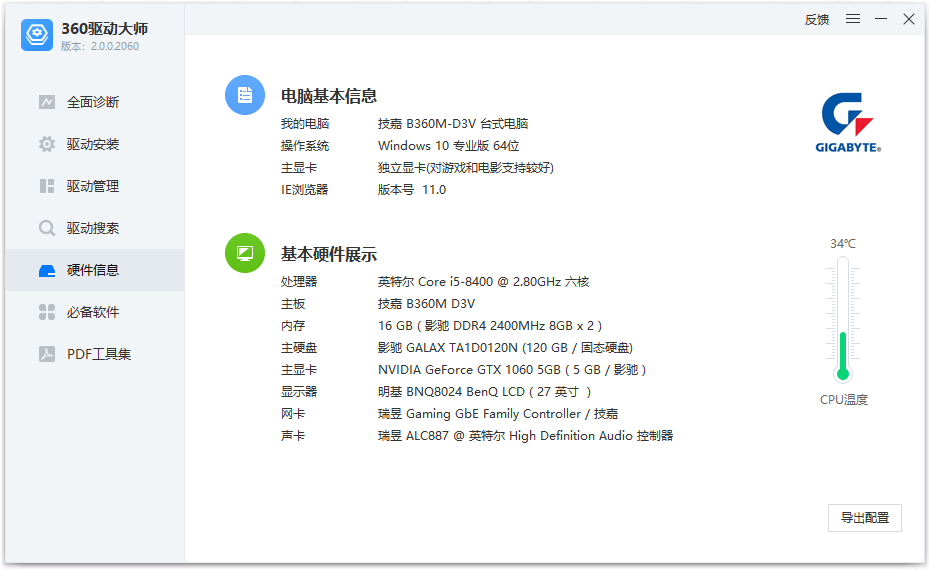The width and height of the screenshot is (930, 570).
Task: Click motherboard value 技嘉 B360M D3V
Action: (426, 304)
